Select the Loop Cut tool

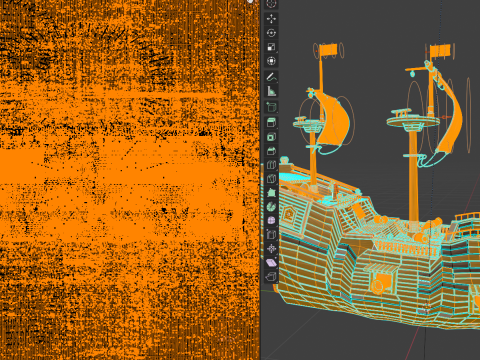[271, 165]
